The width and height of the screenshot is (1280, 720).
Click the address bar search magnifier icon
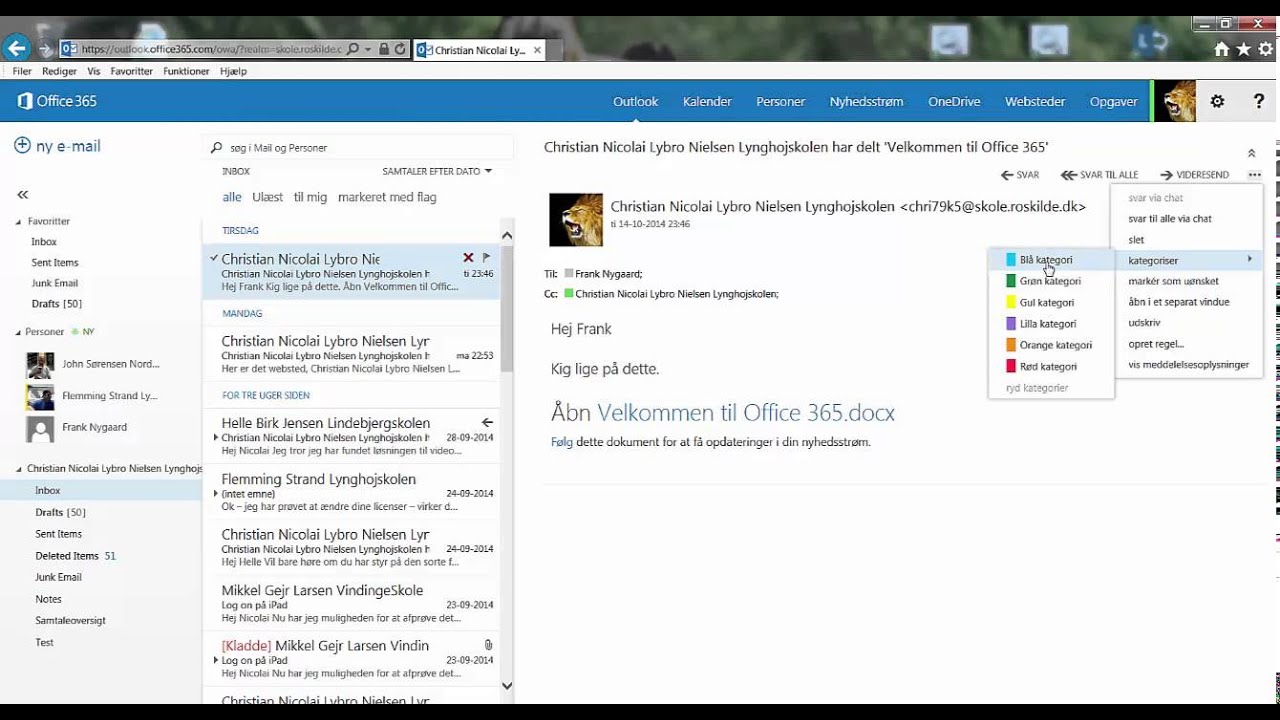coord(353,49)
